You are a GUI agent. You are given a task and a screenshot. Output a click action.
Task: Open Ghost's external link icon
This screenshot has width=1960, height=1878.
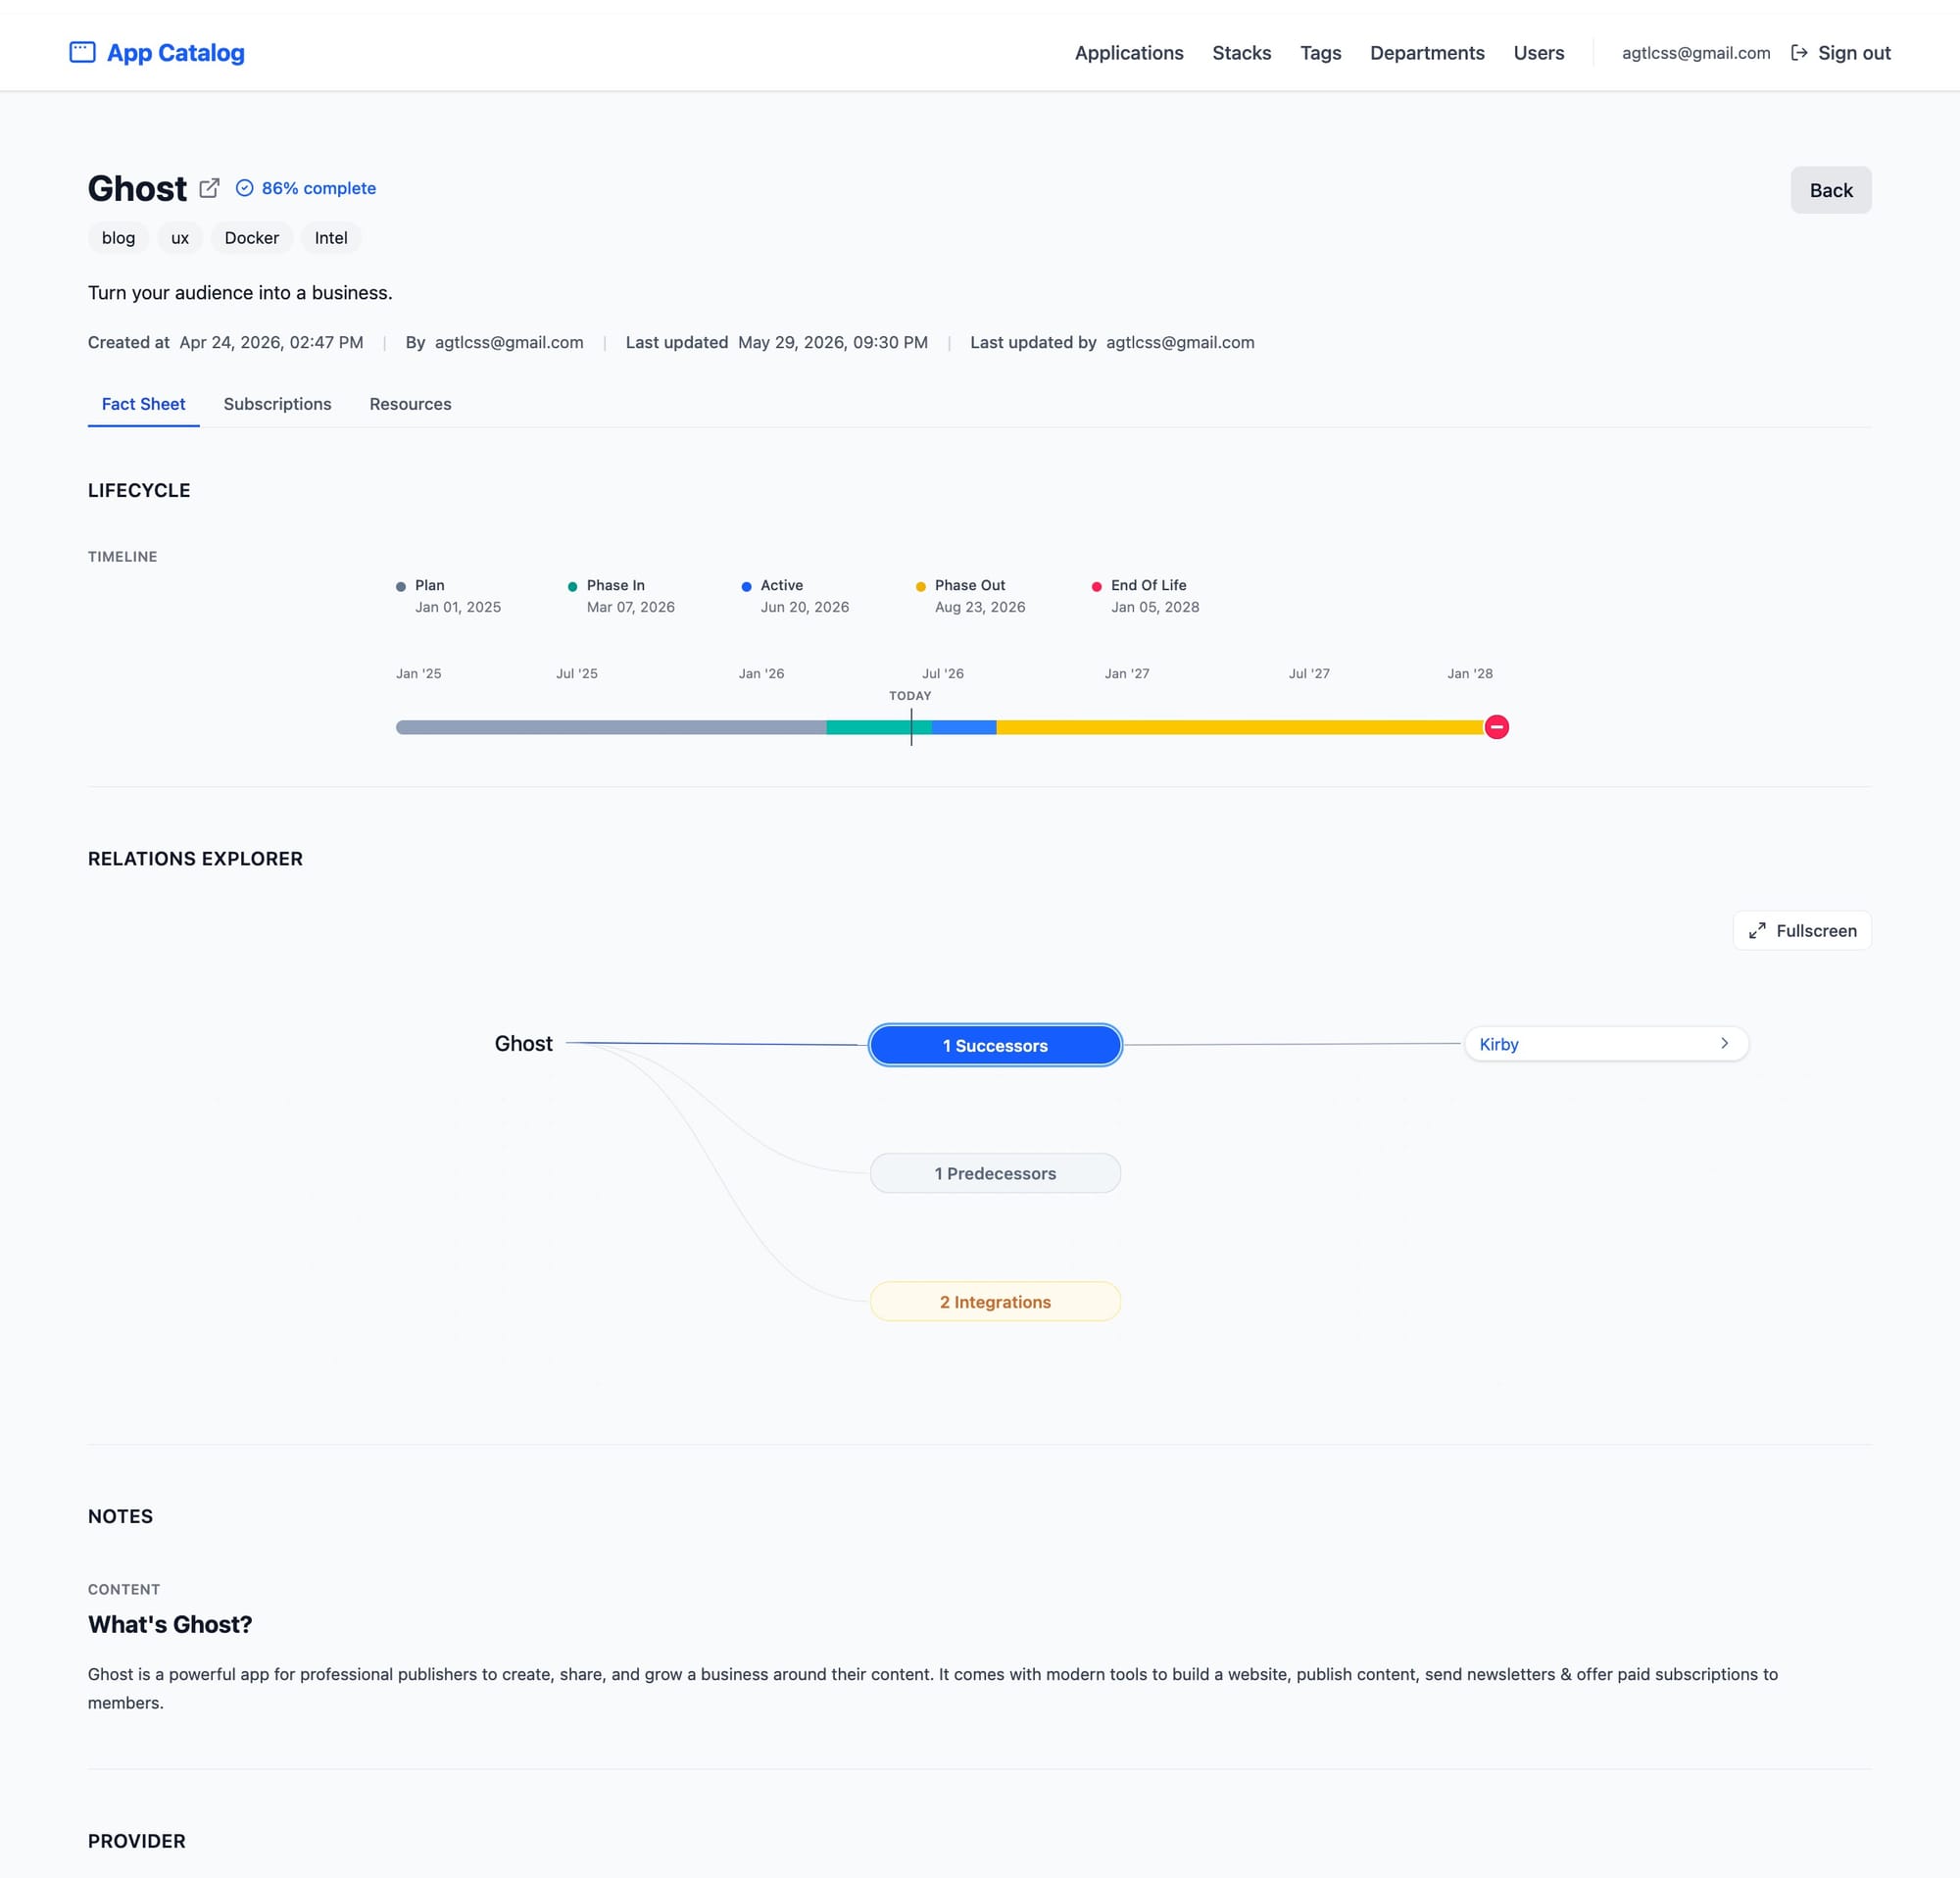[209, 188]
